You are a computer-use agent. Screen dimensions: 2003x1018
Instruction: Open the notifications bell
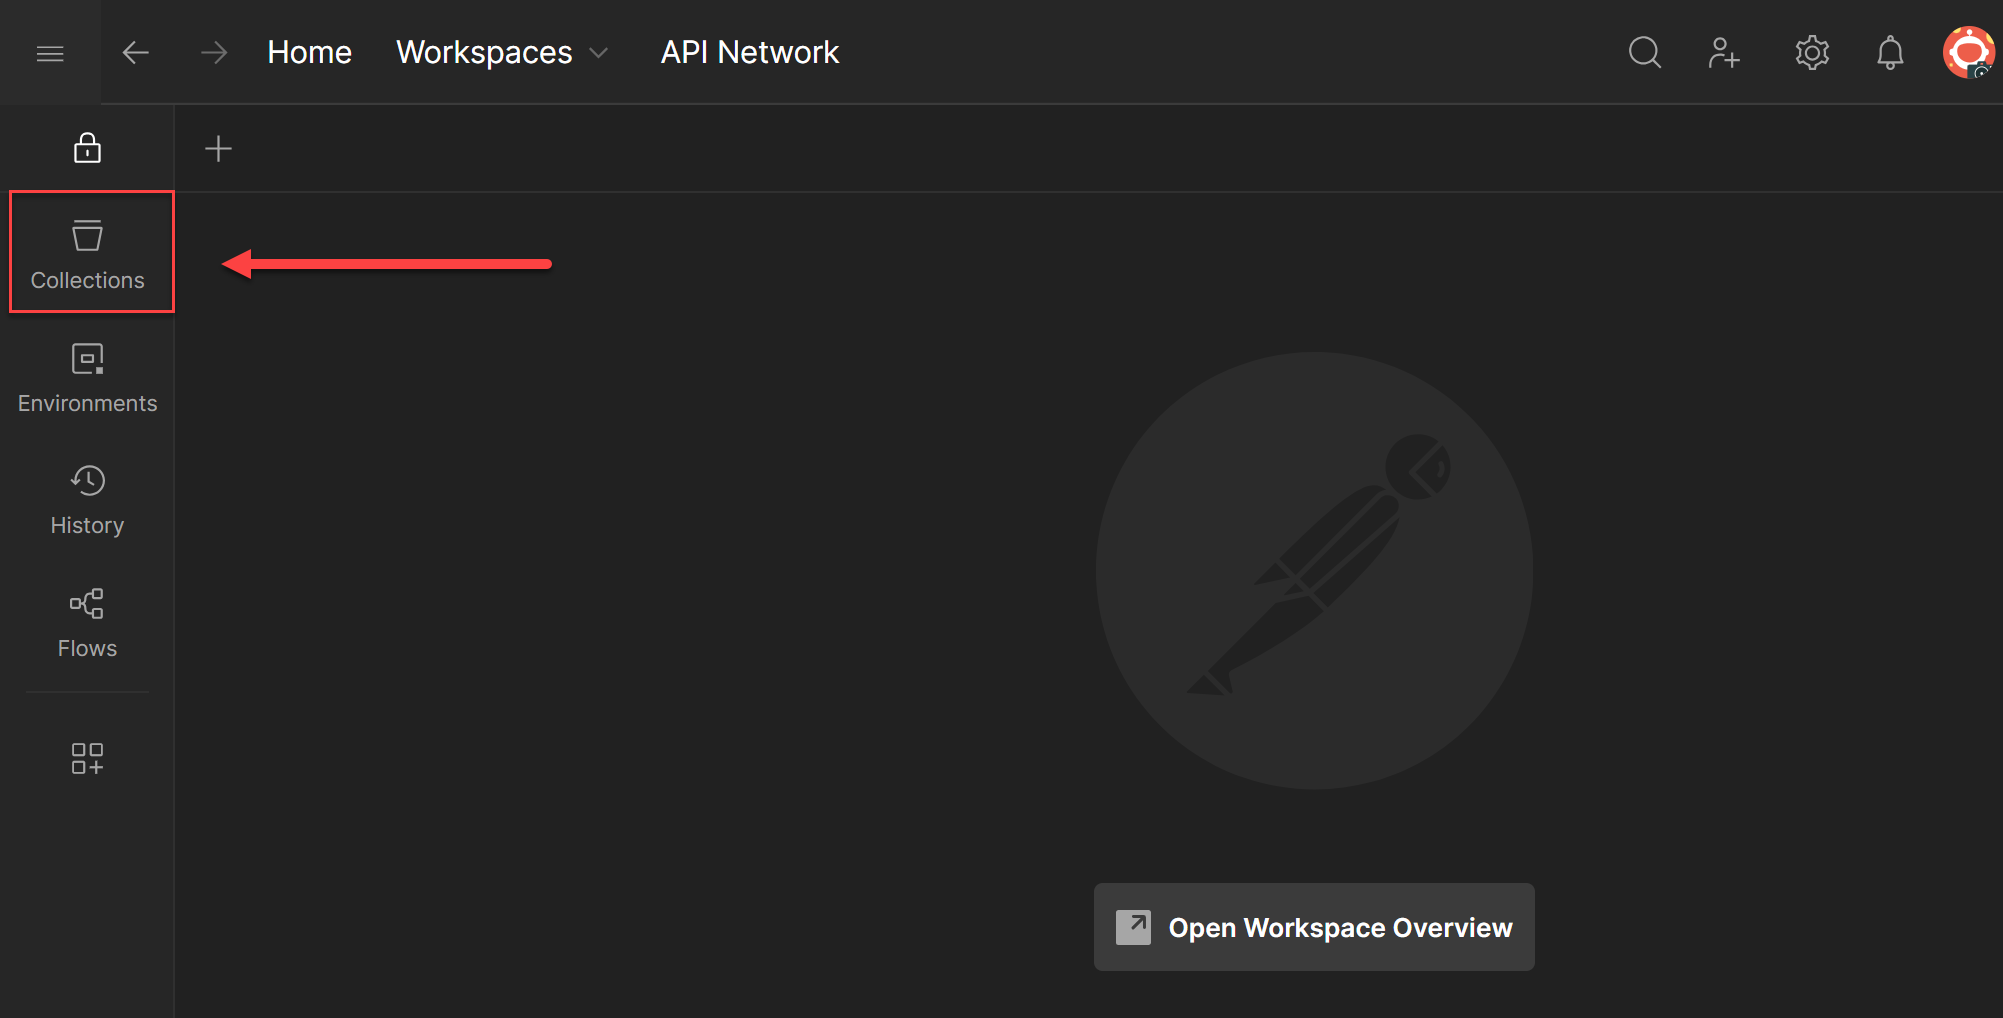[x=1890, y=52]
